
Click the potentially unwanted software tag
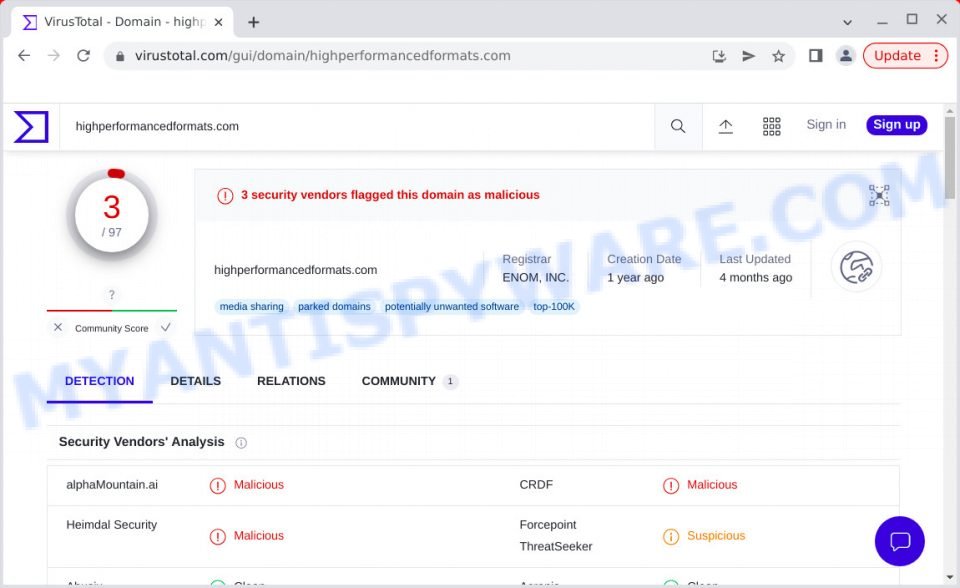pos(452,306)
